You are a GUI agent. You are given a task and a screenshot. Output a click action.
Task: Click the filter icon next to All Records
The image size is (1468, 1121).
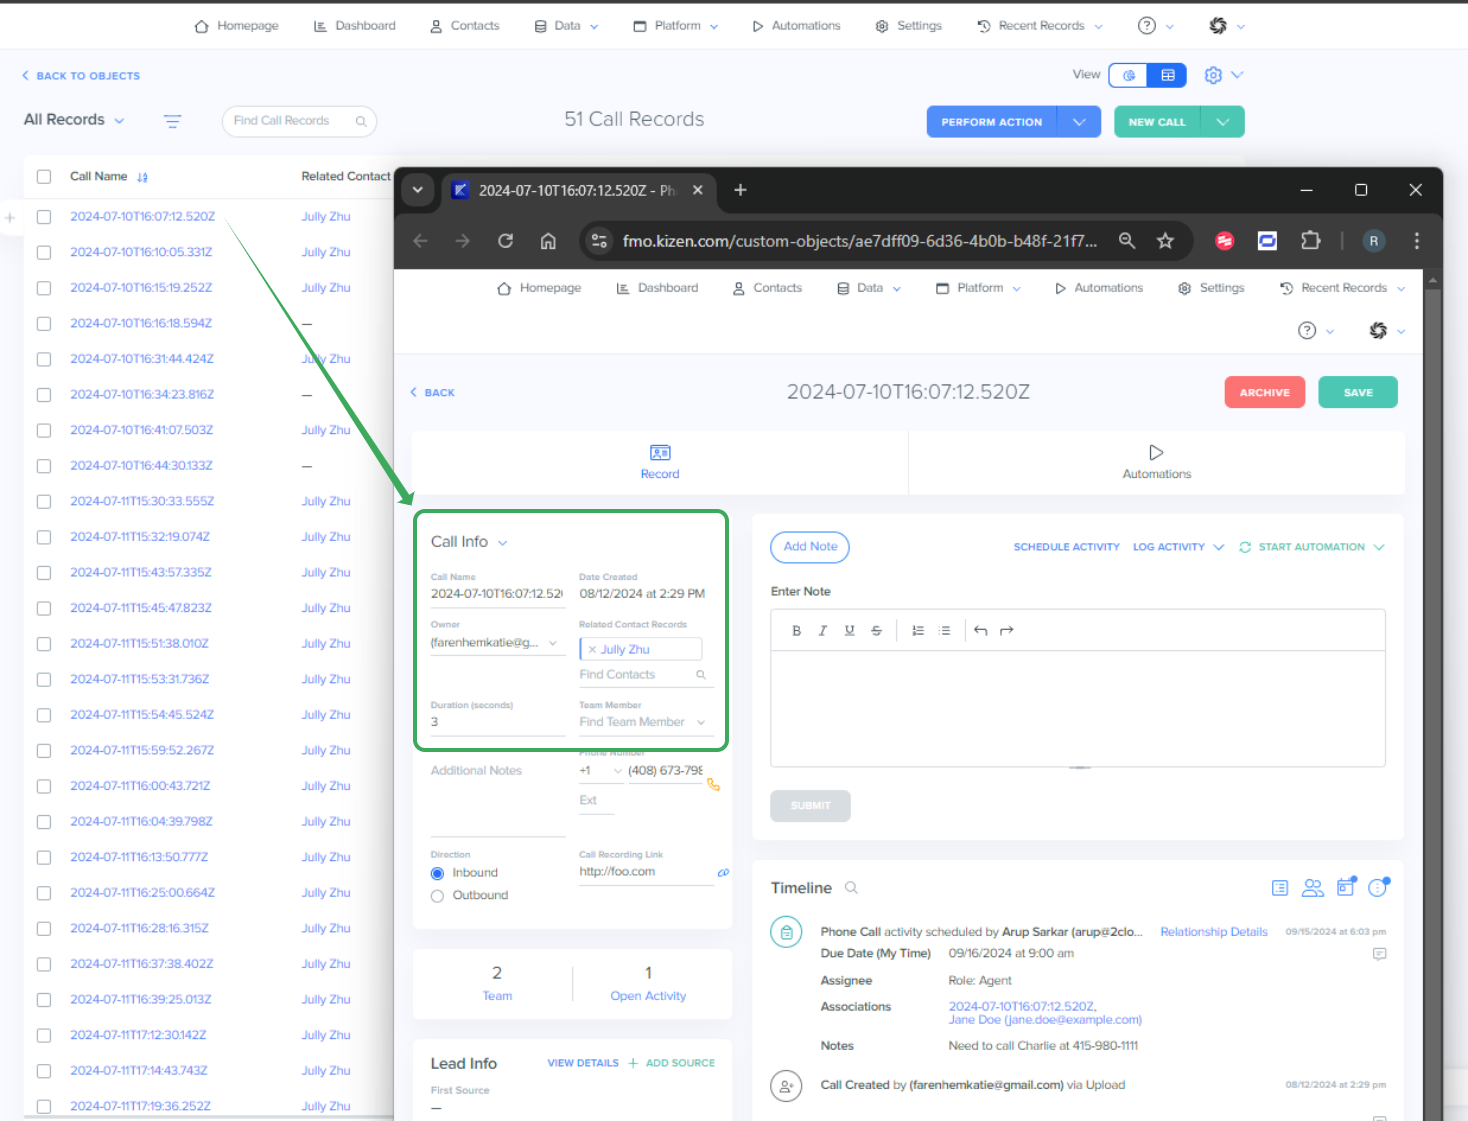click(172, 121)
